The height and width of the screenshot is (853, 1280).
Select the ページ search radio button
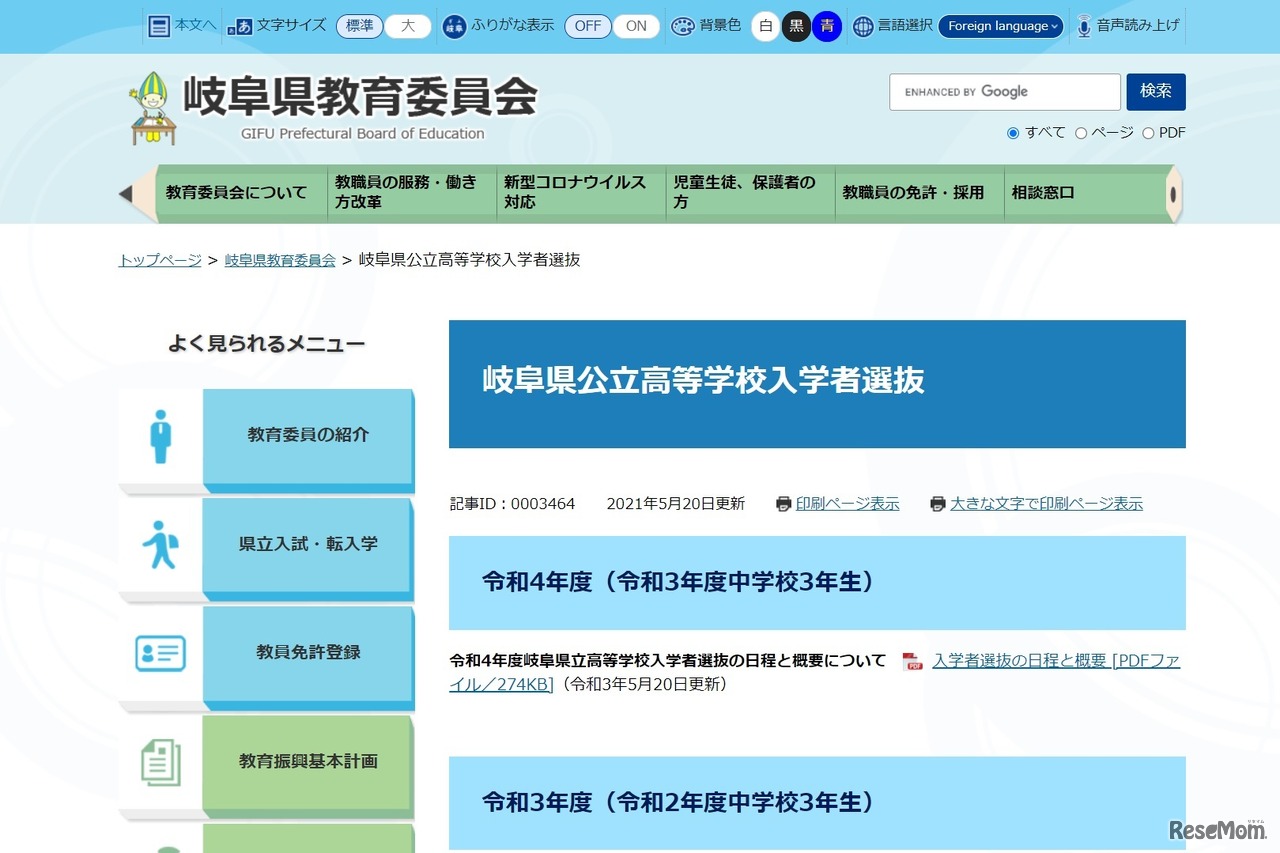coord(1080,132)
